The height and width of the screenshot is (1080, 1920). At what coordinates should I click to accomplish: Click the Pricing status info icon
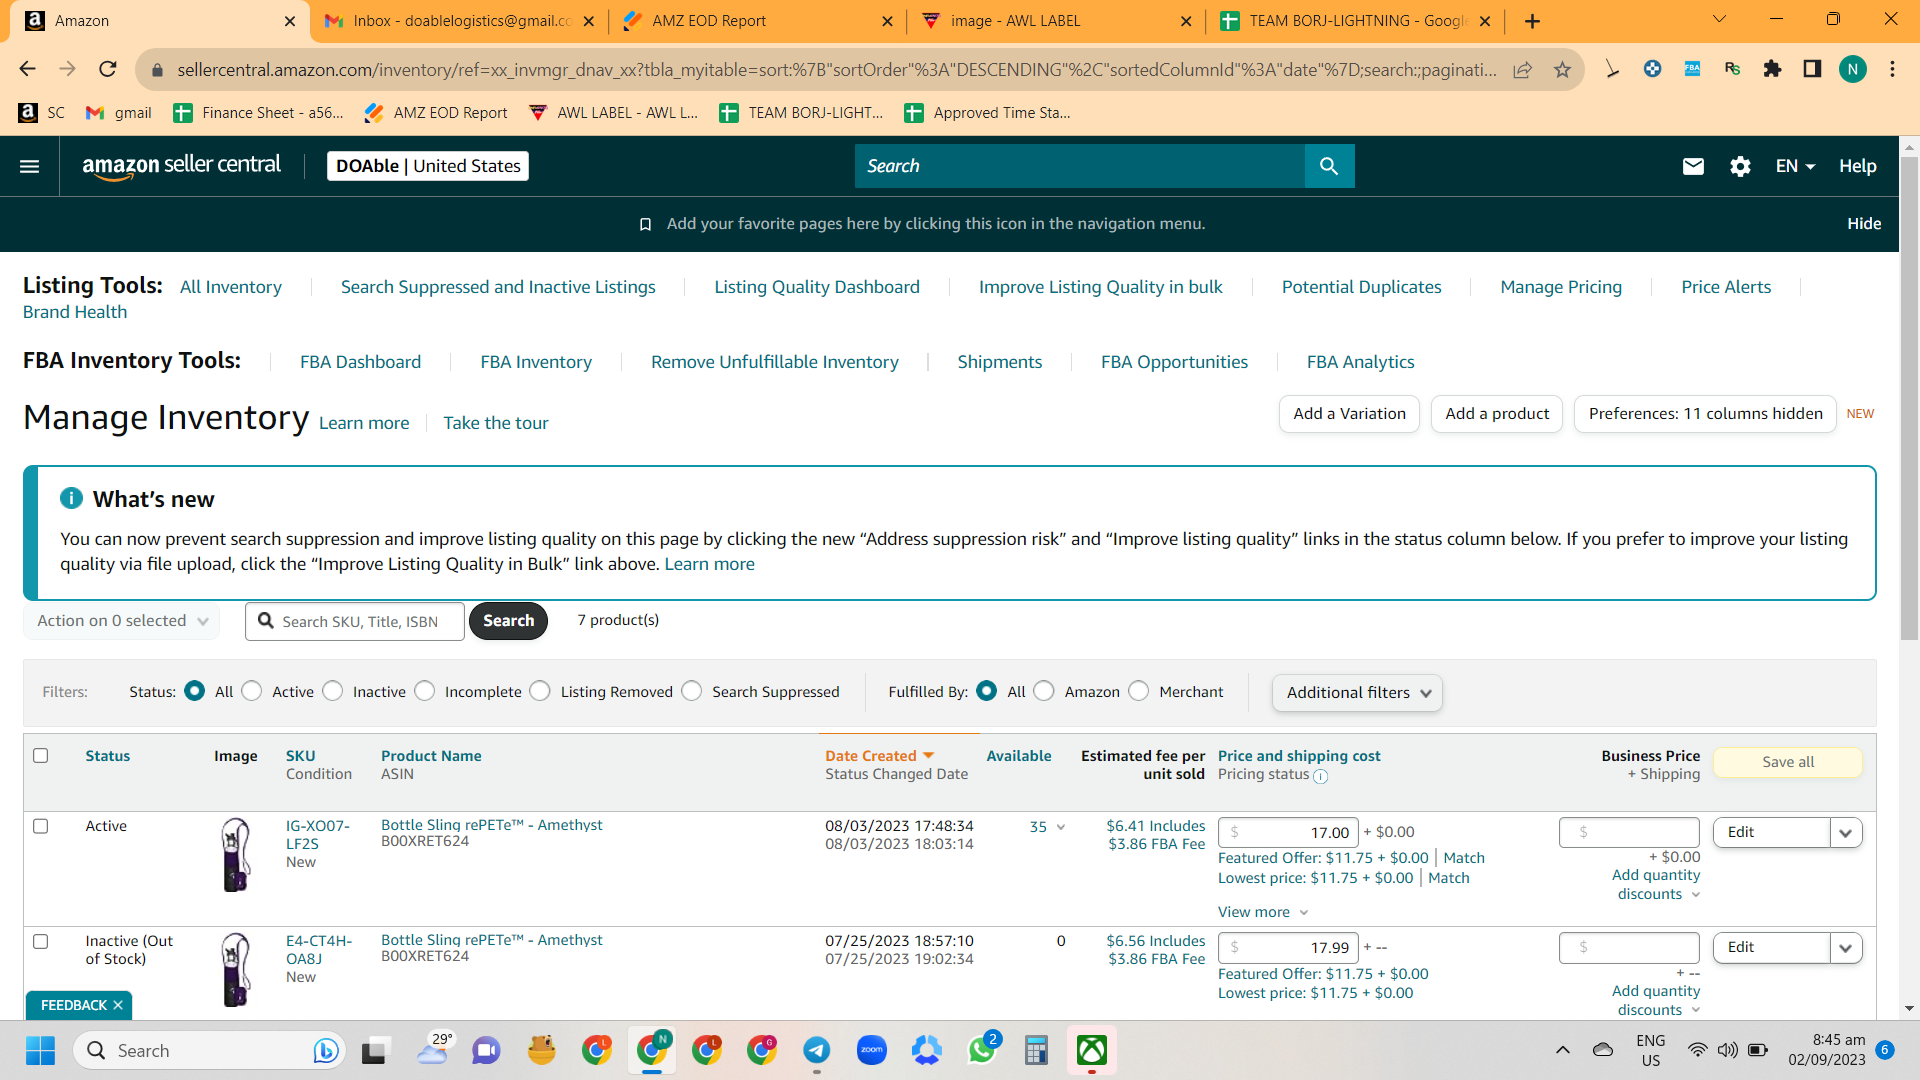1321,776
